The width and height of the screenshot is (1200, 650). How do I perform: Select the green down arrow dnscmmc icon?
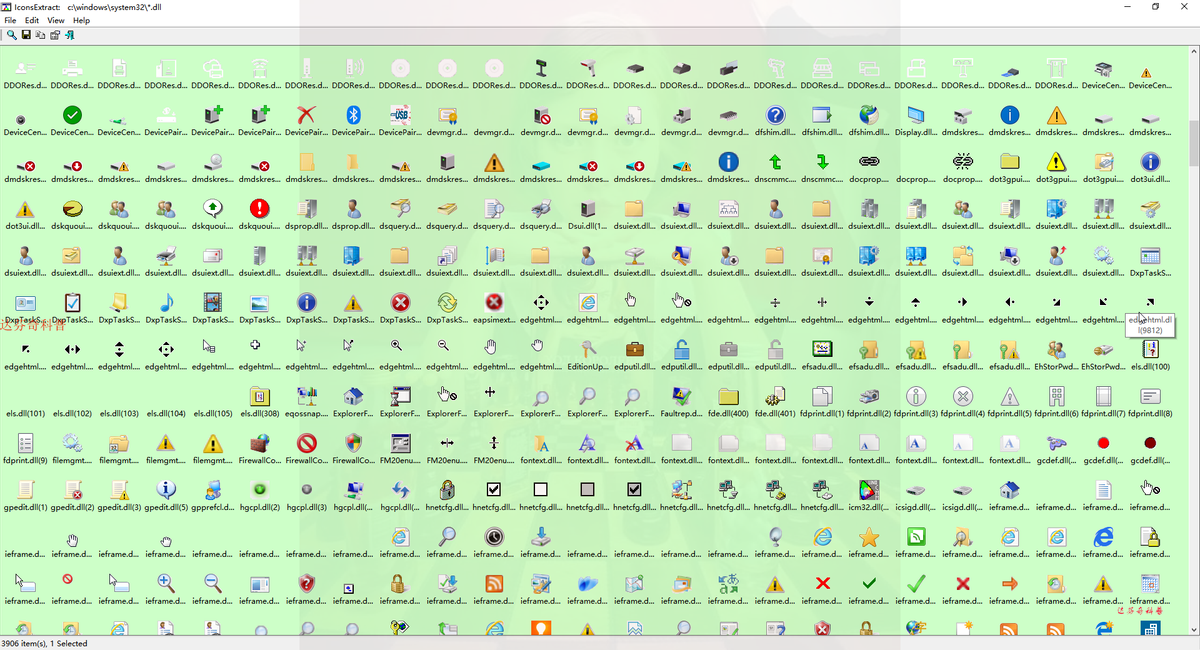(x=822, y=162)
